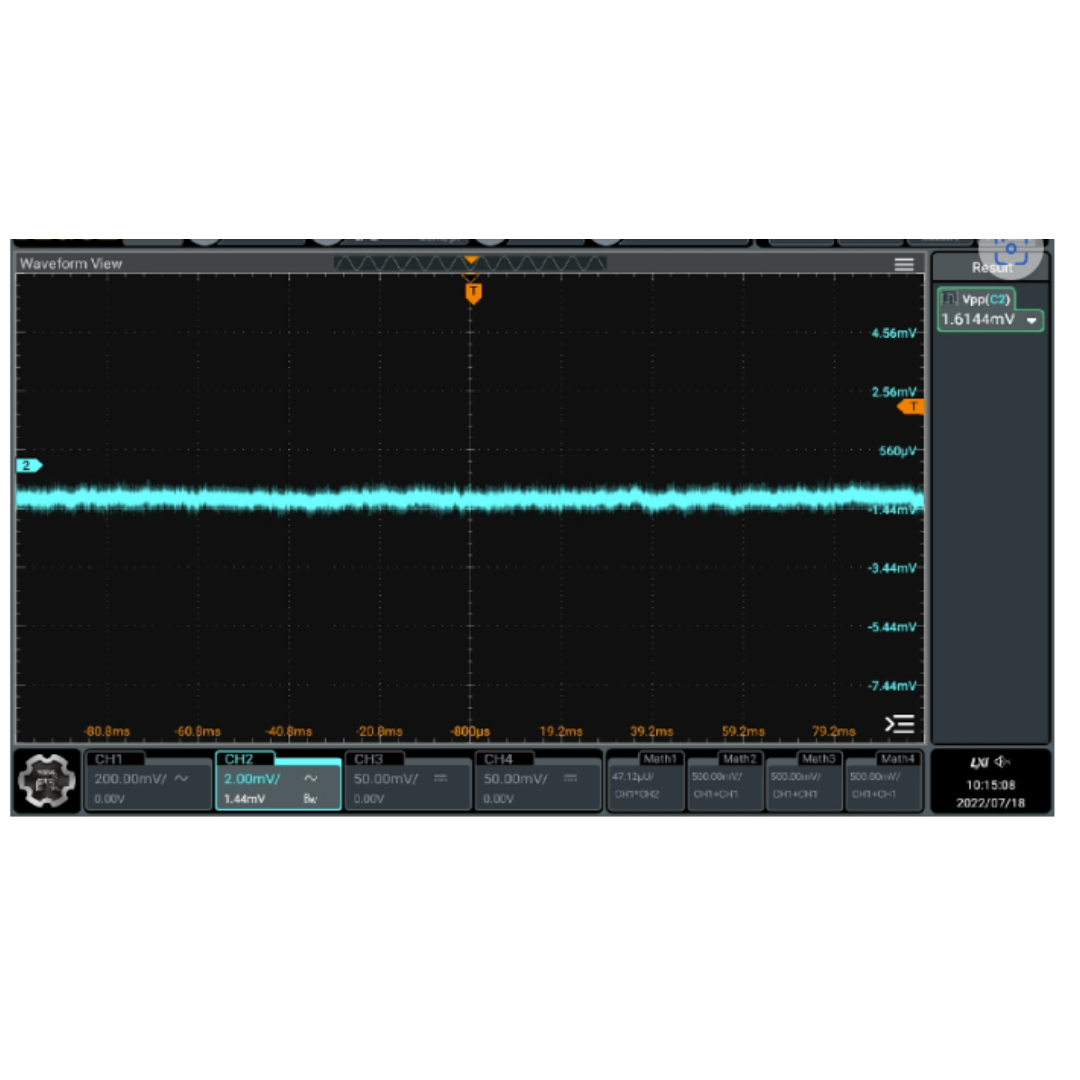
Task: Click the Waveform View hamburger menu icon
Action: tap(904, 264)
